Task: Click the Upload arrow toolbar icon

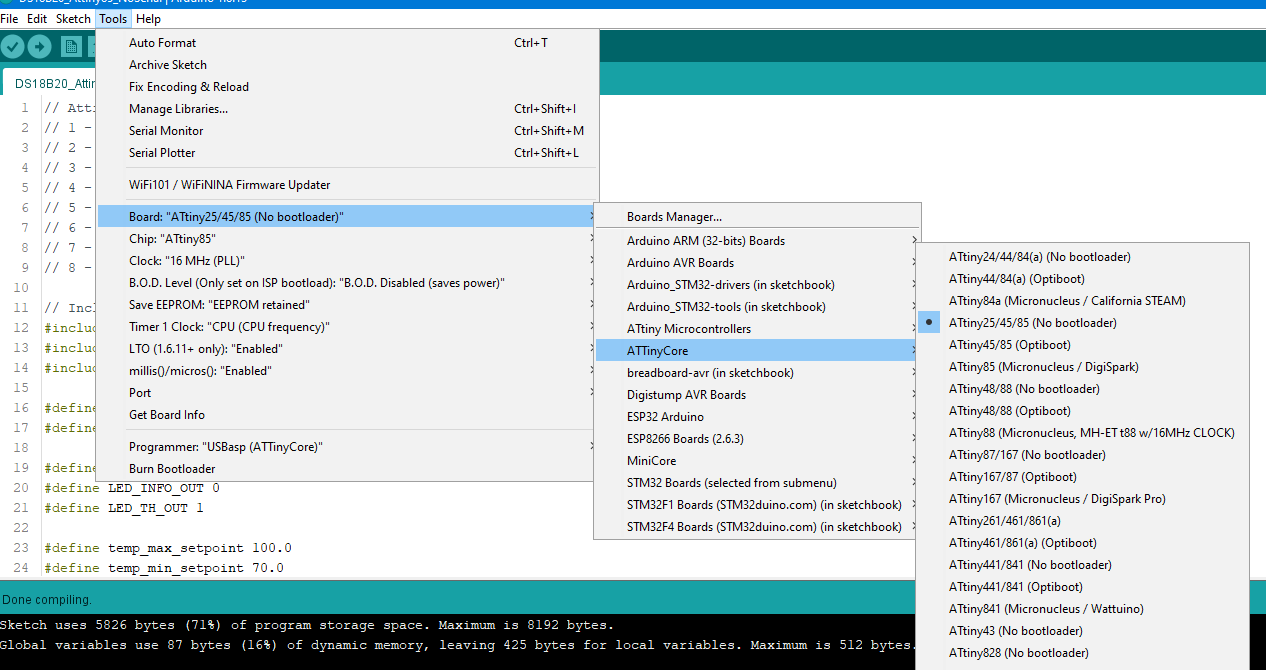Action: click(39, 46)
